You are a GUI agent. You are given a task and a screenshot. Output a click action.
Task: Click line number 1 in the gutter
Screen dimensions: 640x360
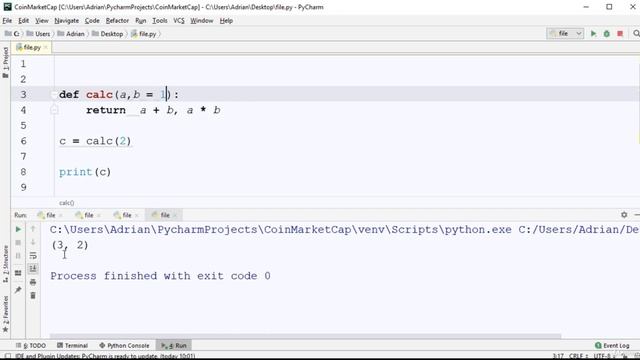(x=23, y=64)
